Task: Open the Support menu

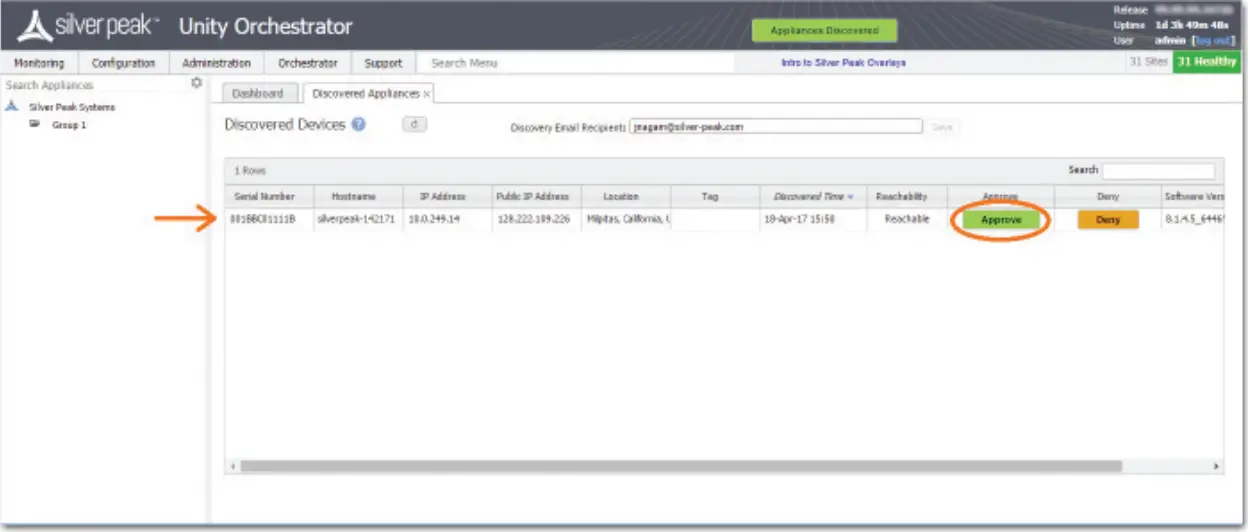Action: [x=383, y=63]
